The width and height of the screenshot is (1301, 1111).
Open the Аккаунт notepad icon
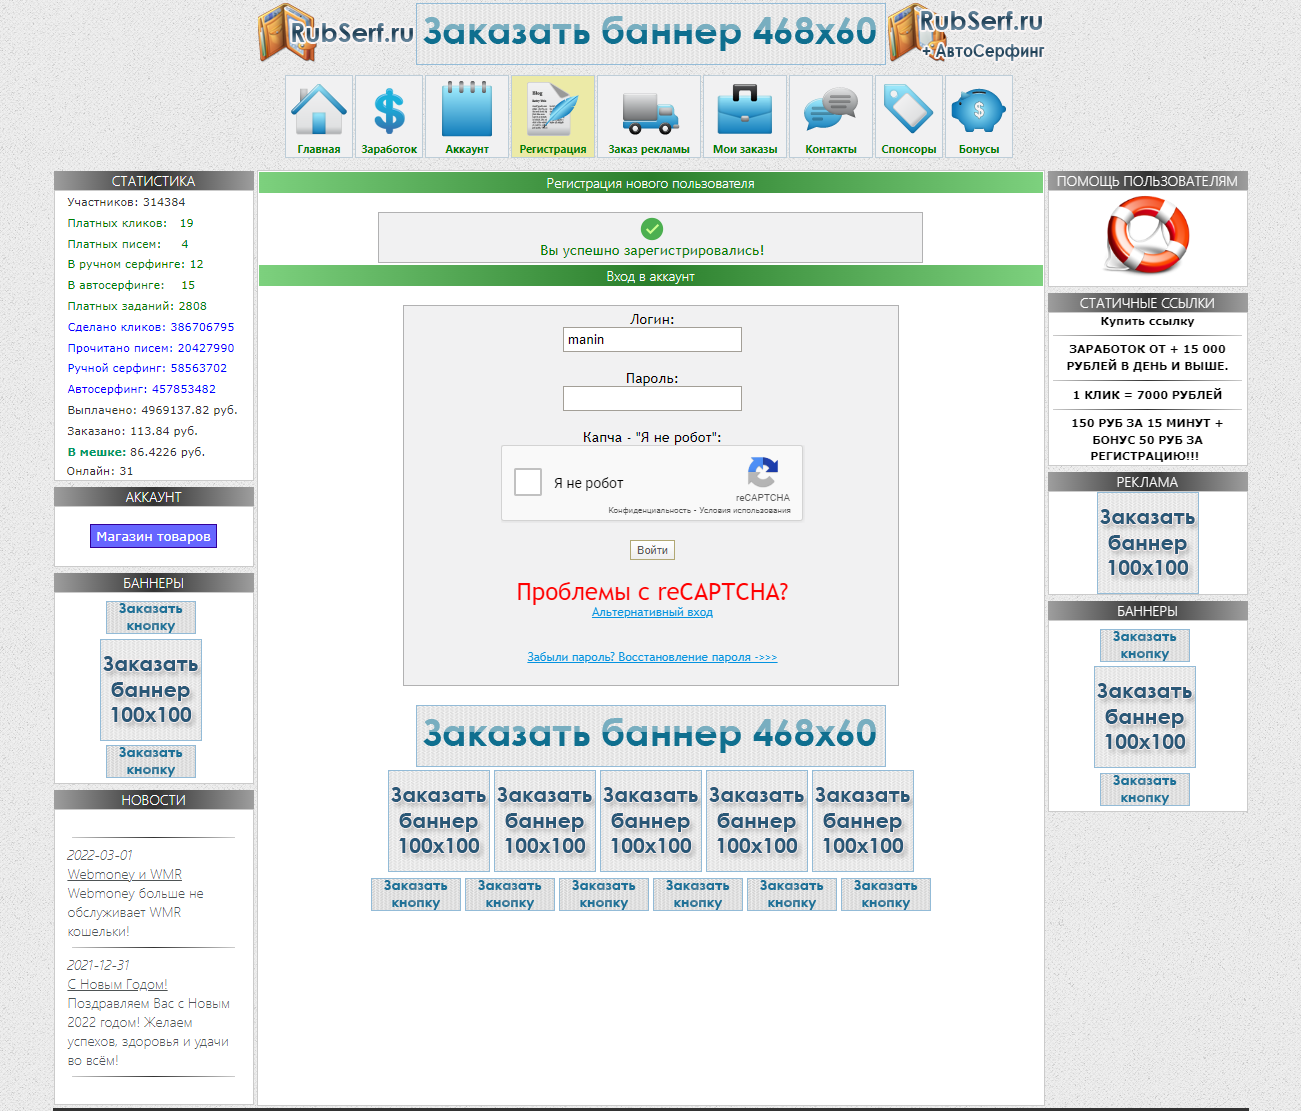pyautogui.click(x=467, y=117)
